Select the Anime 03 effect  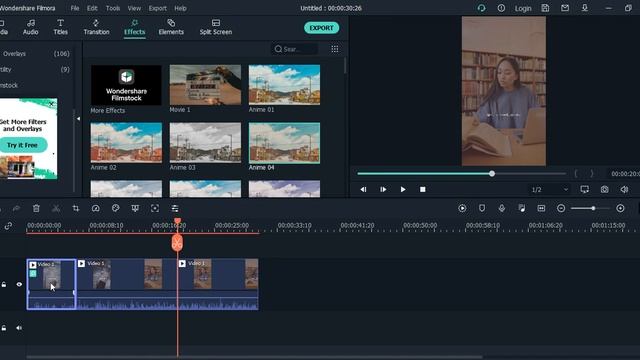click(x=205, y=143)
